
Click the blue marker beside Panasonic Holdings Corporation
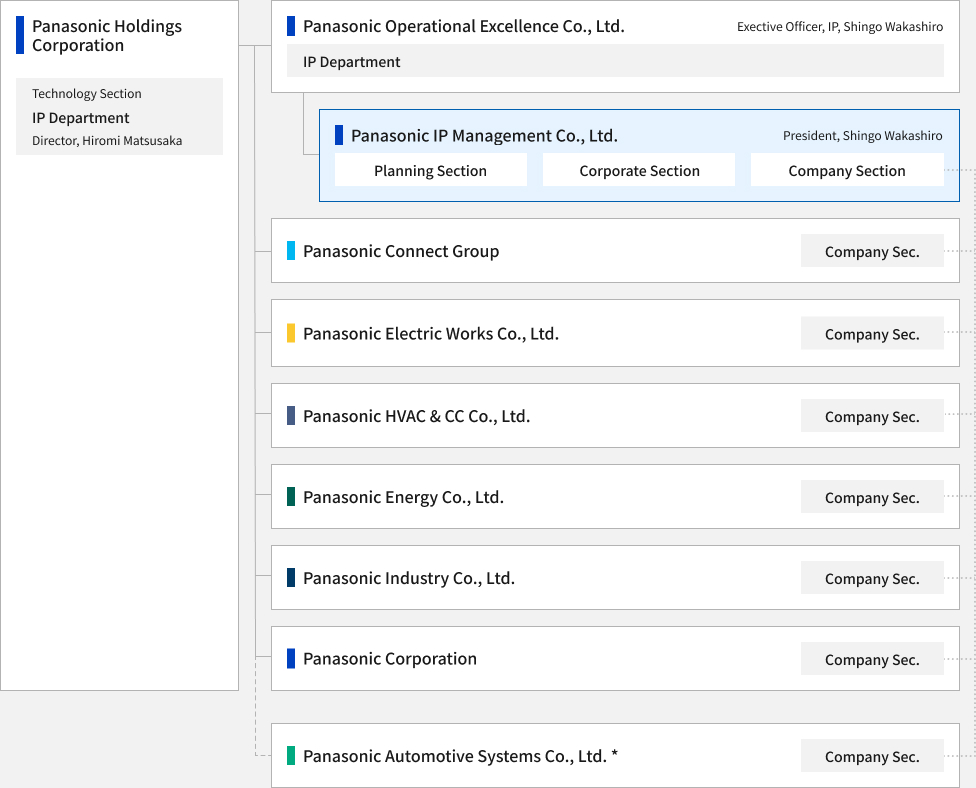[20, 34]
